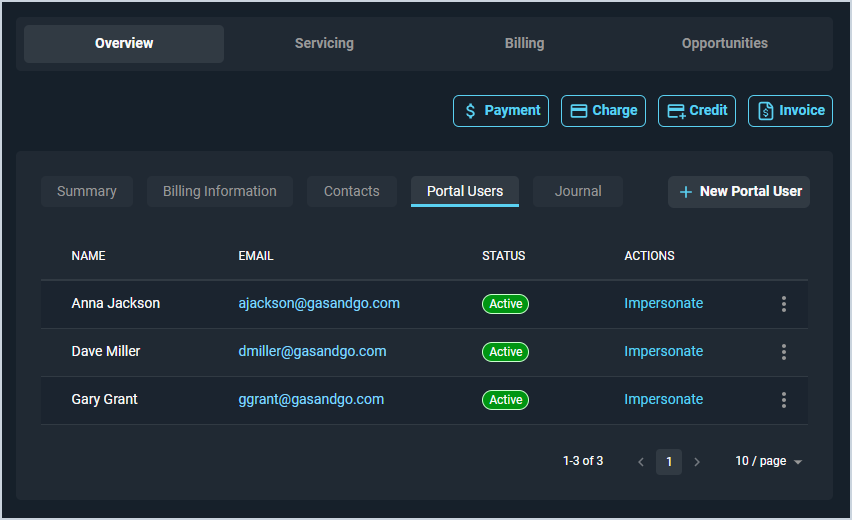Click the Payment button

[x=501, y=111]
